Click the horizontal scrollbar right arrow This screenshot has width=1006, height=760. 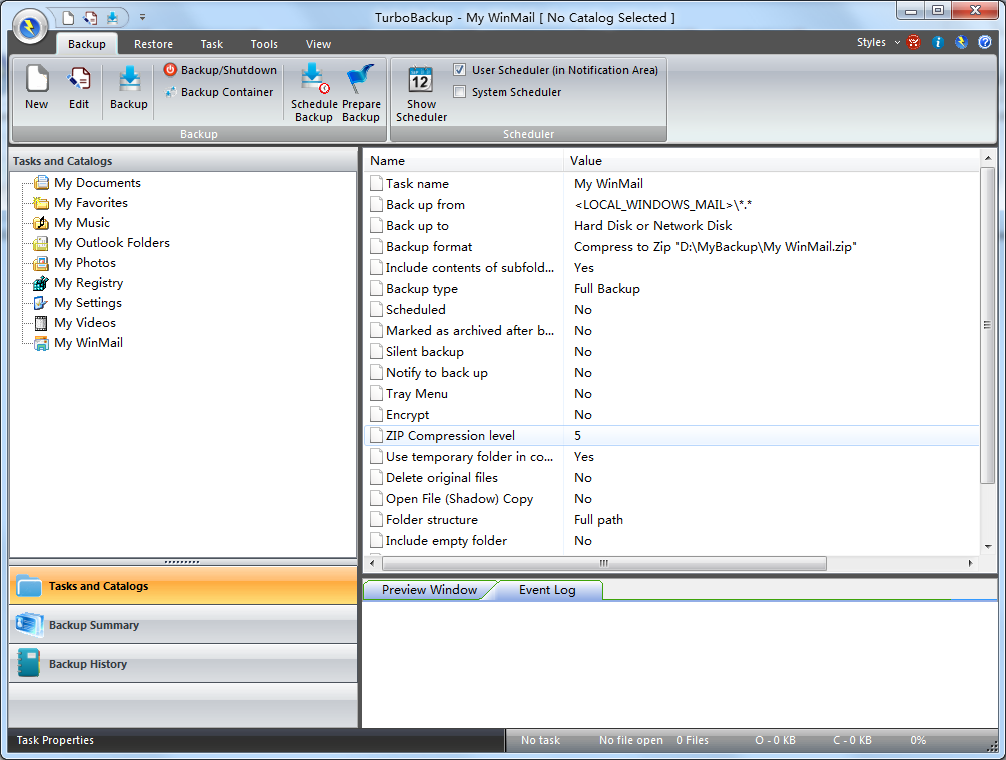tap(970, 563)
